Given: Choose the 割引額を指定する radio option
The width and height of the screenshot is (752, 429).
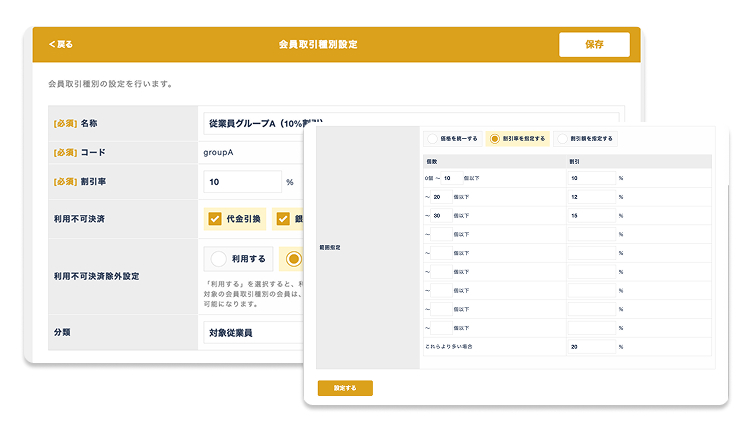Looking at the screenshot, I should (564, 139).
